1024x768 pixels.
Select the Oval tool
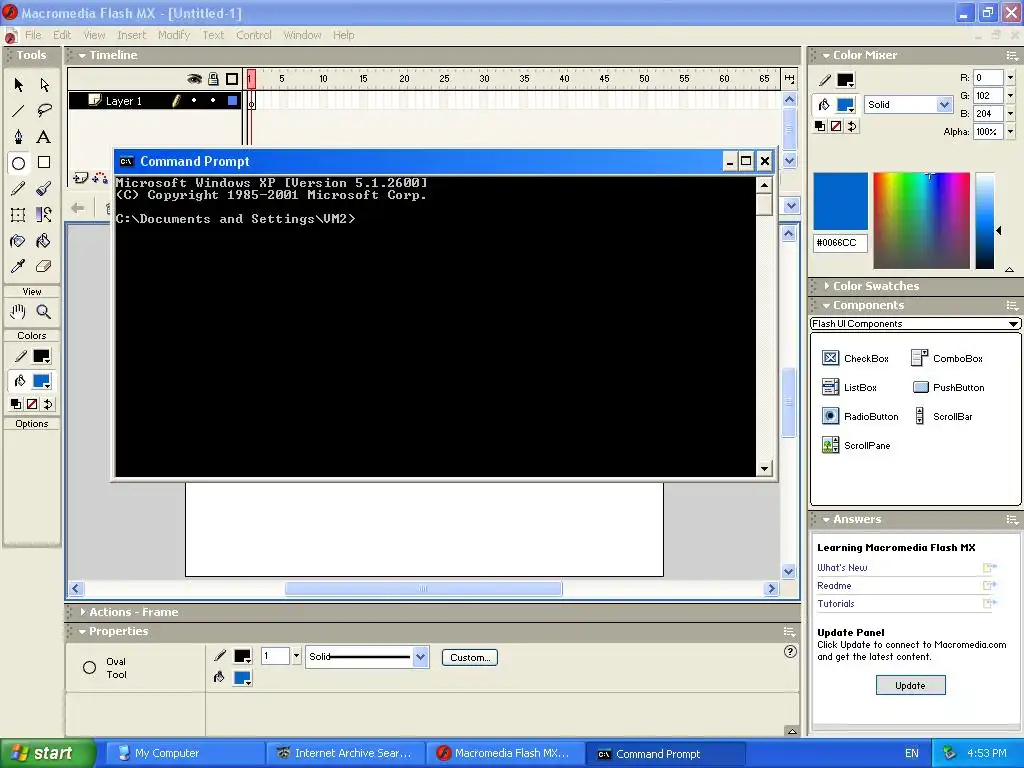[18, 163]
